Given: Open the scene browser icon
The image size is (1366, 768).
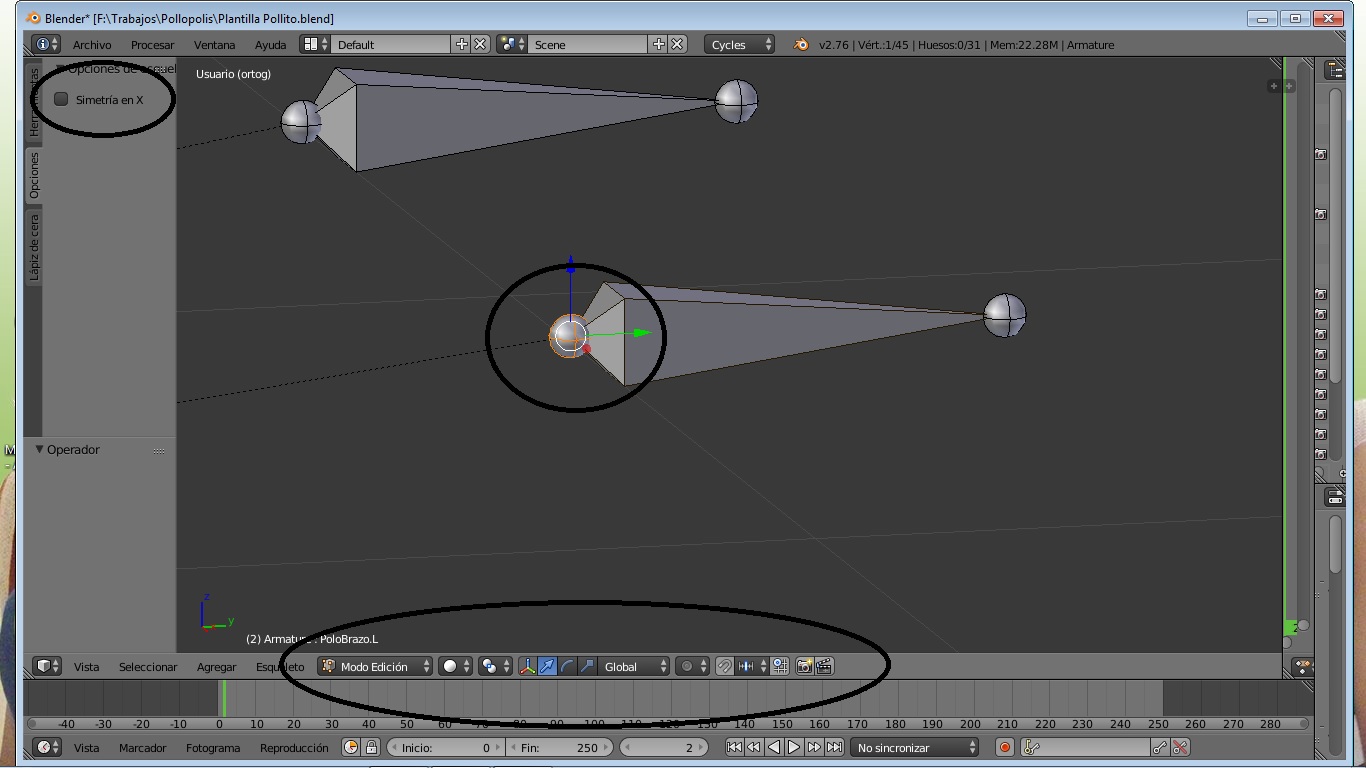Looking at the screenshot, I should (x=512, y=45).
